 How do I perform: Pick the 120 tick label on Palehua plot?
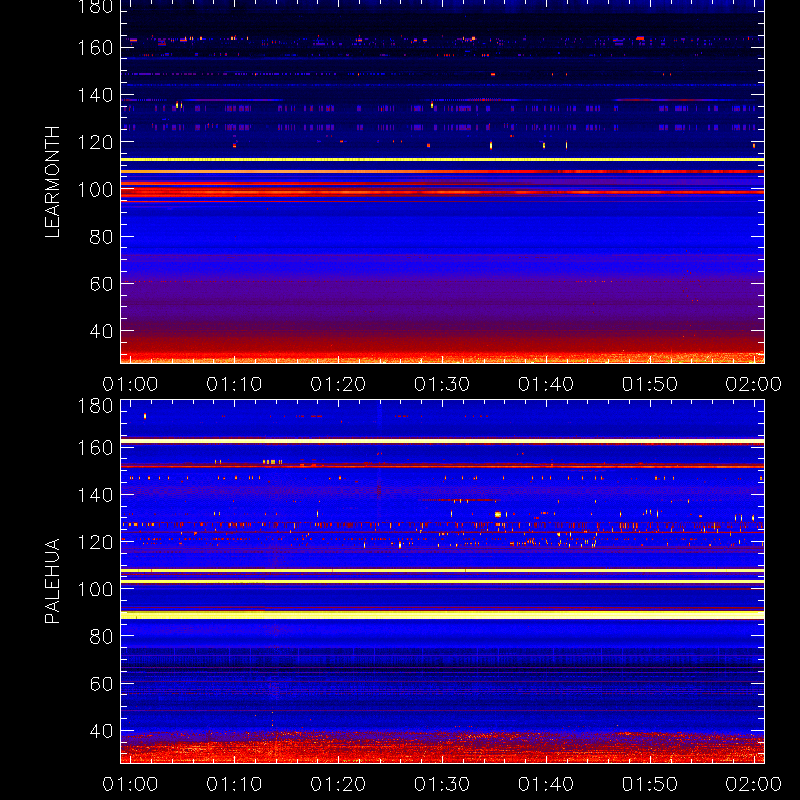click(95, 542)
